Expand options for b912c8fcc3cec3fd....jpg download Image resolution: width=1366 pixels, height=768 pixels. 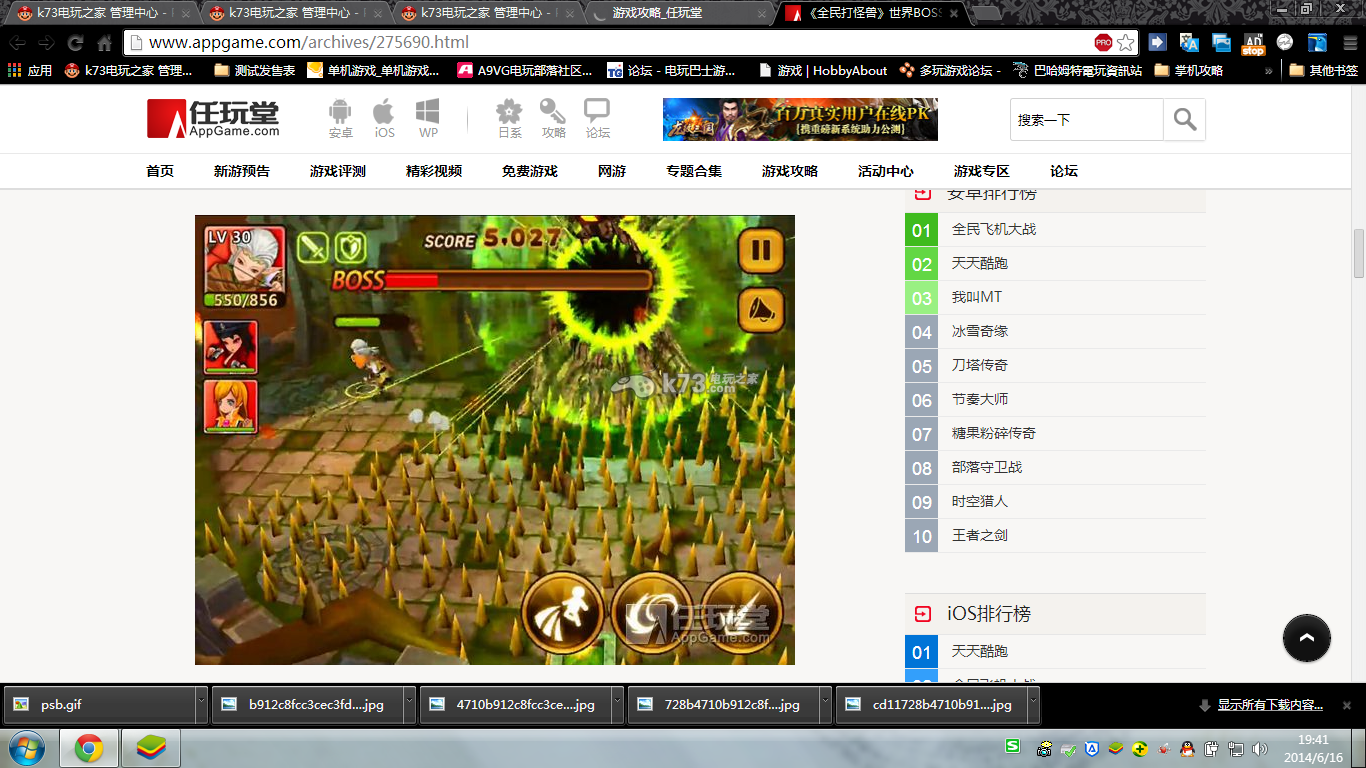click(x=408, y=705)
